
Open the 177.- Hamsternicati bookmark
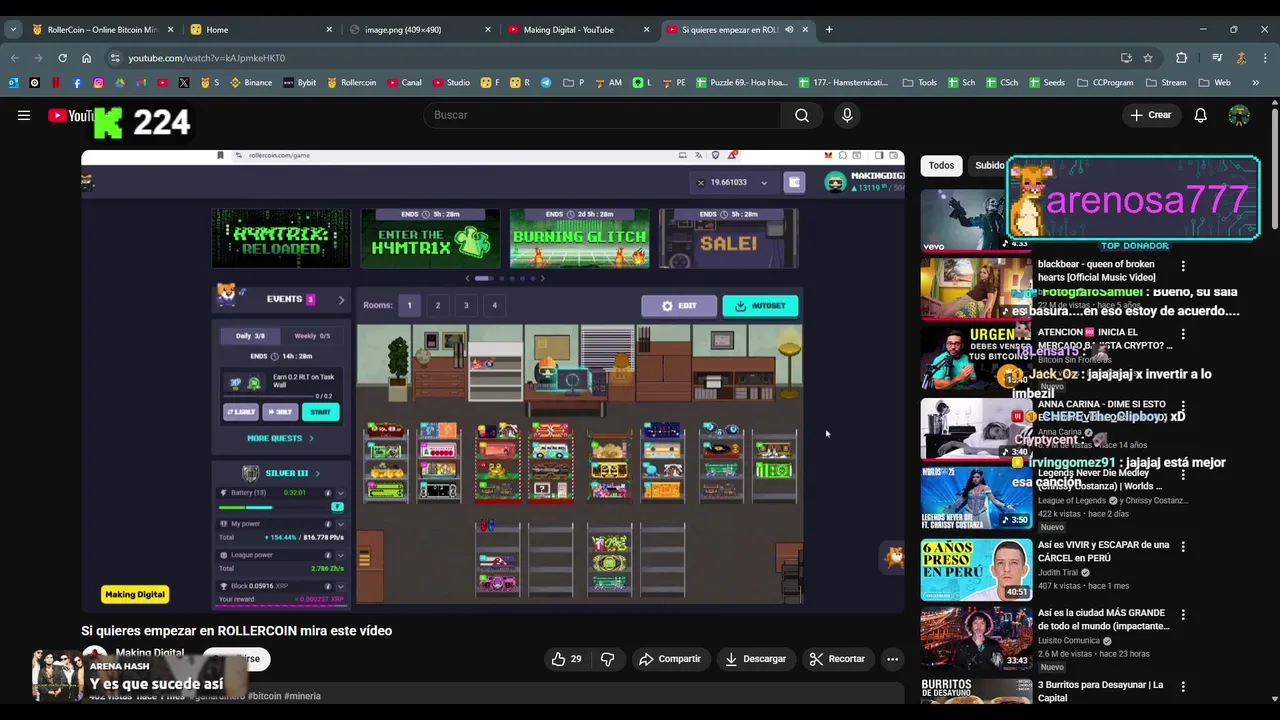point(845,83)
